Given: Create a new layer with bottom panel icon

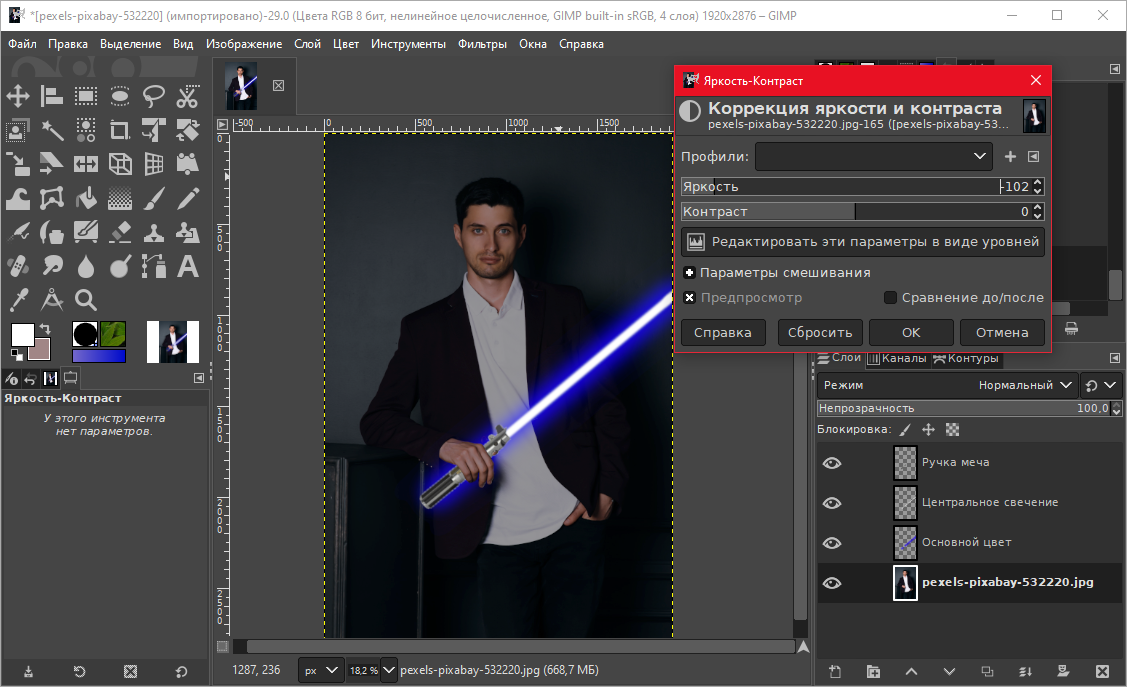Looking at the screenshot, I should (834, 671).
